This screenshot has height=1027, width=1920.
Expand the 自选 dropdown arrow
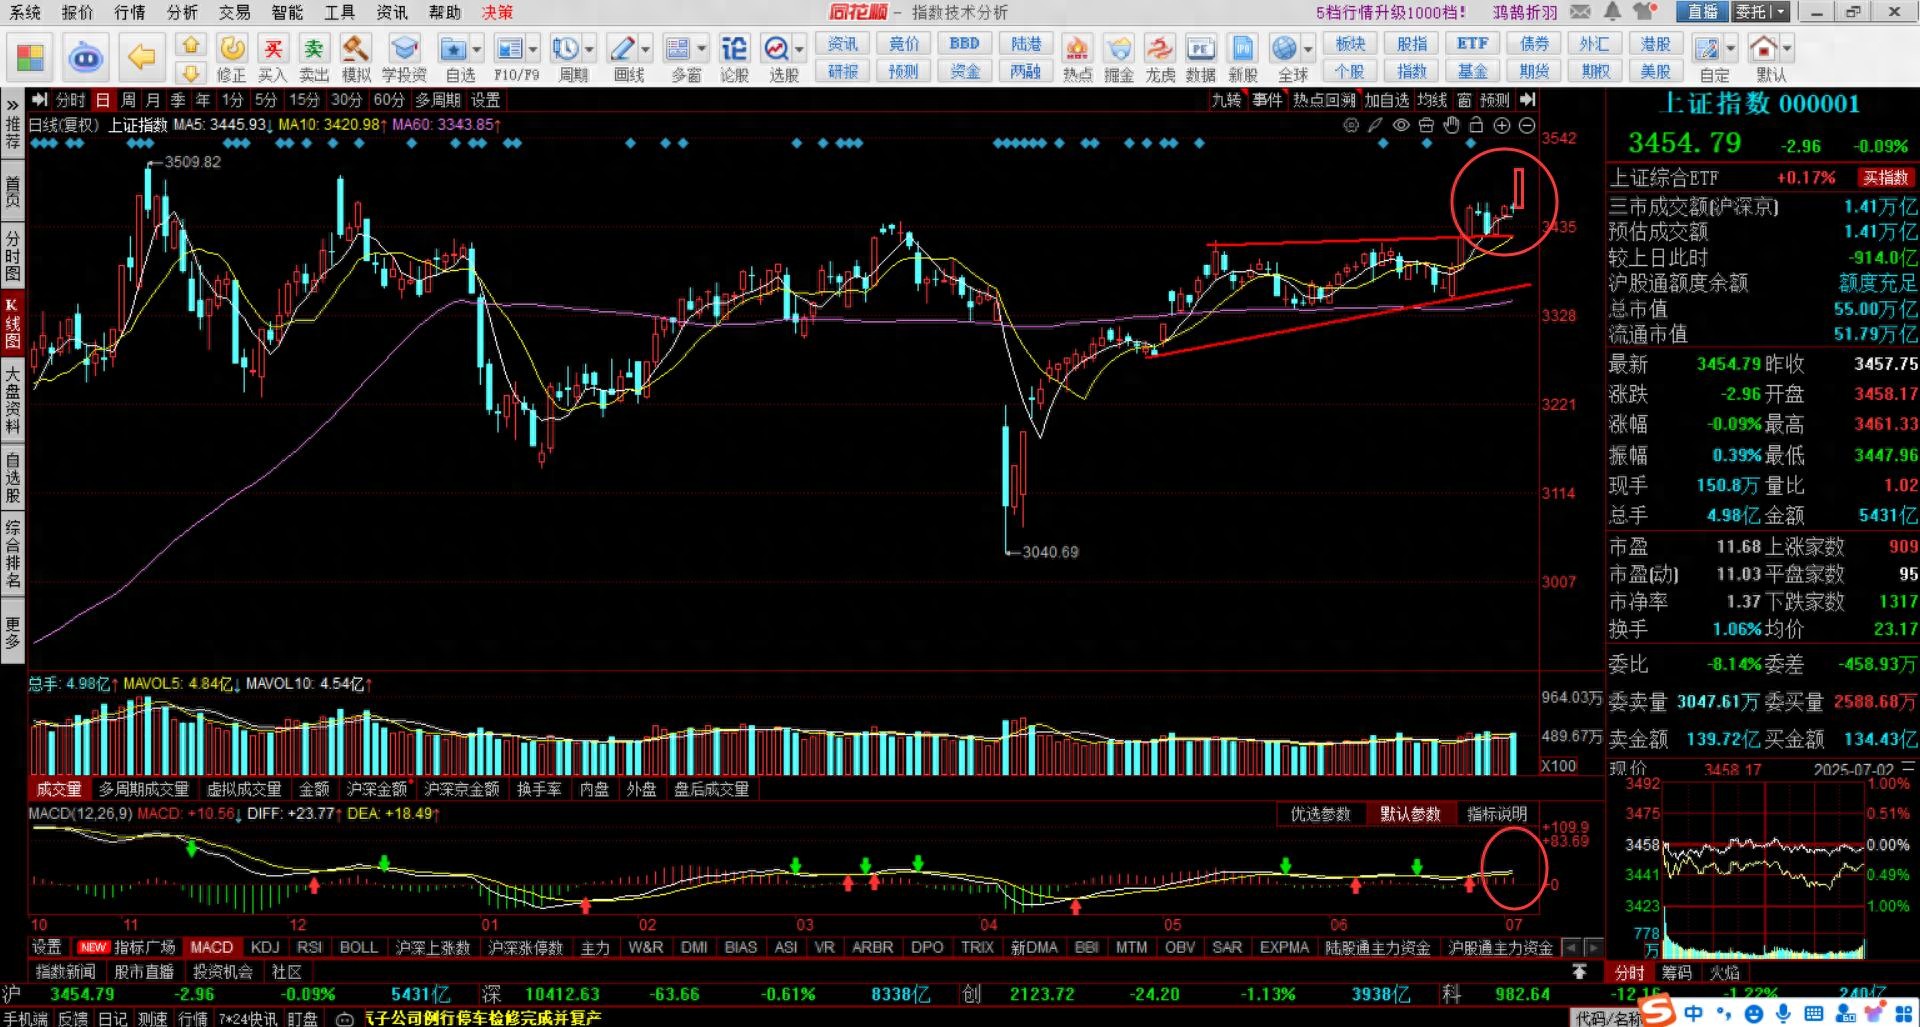477,49
